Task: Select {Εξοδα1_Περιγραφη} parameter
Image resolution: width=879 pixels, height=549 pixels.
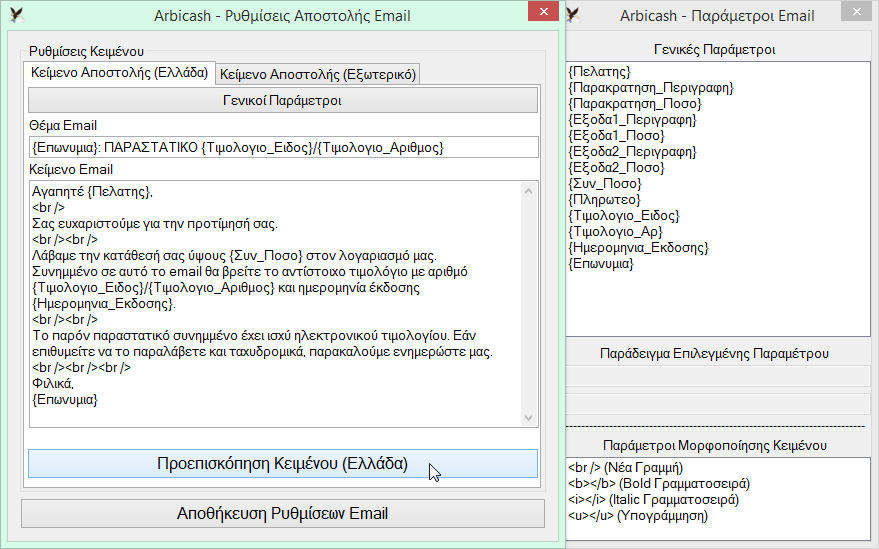Action: tap(632, 119)
